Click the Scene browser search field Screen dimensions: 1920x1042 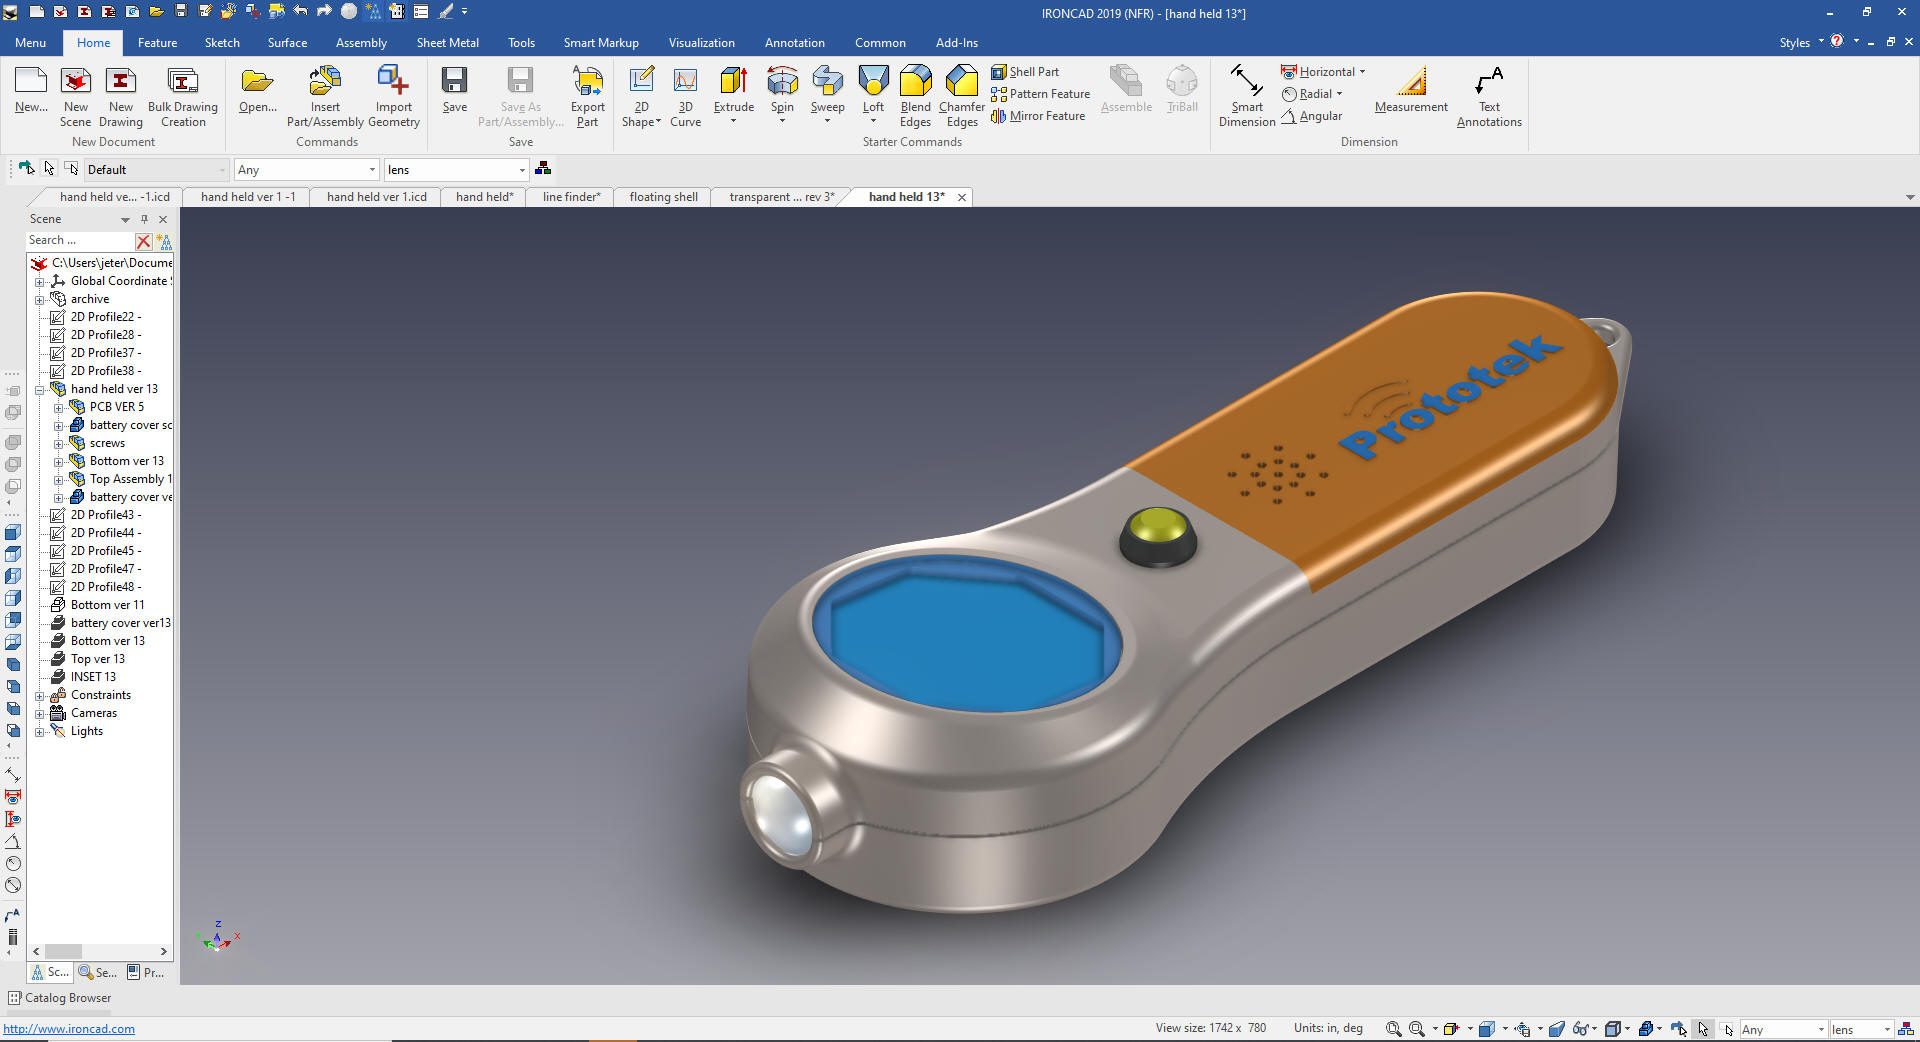[x=80, y=241]
